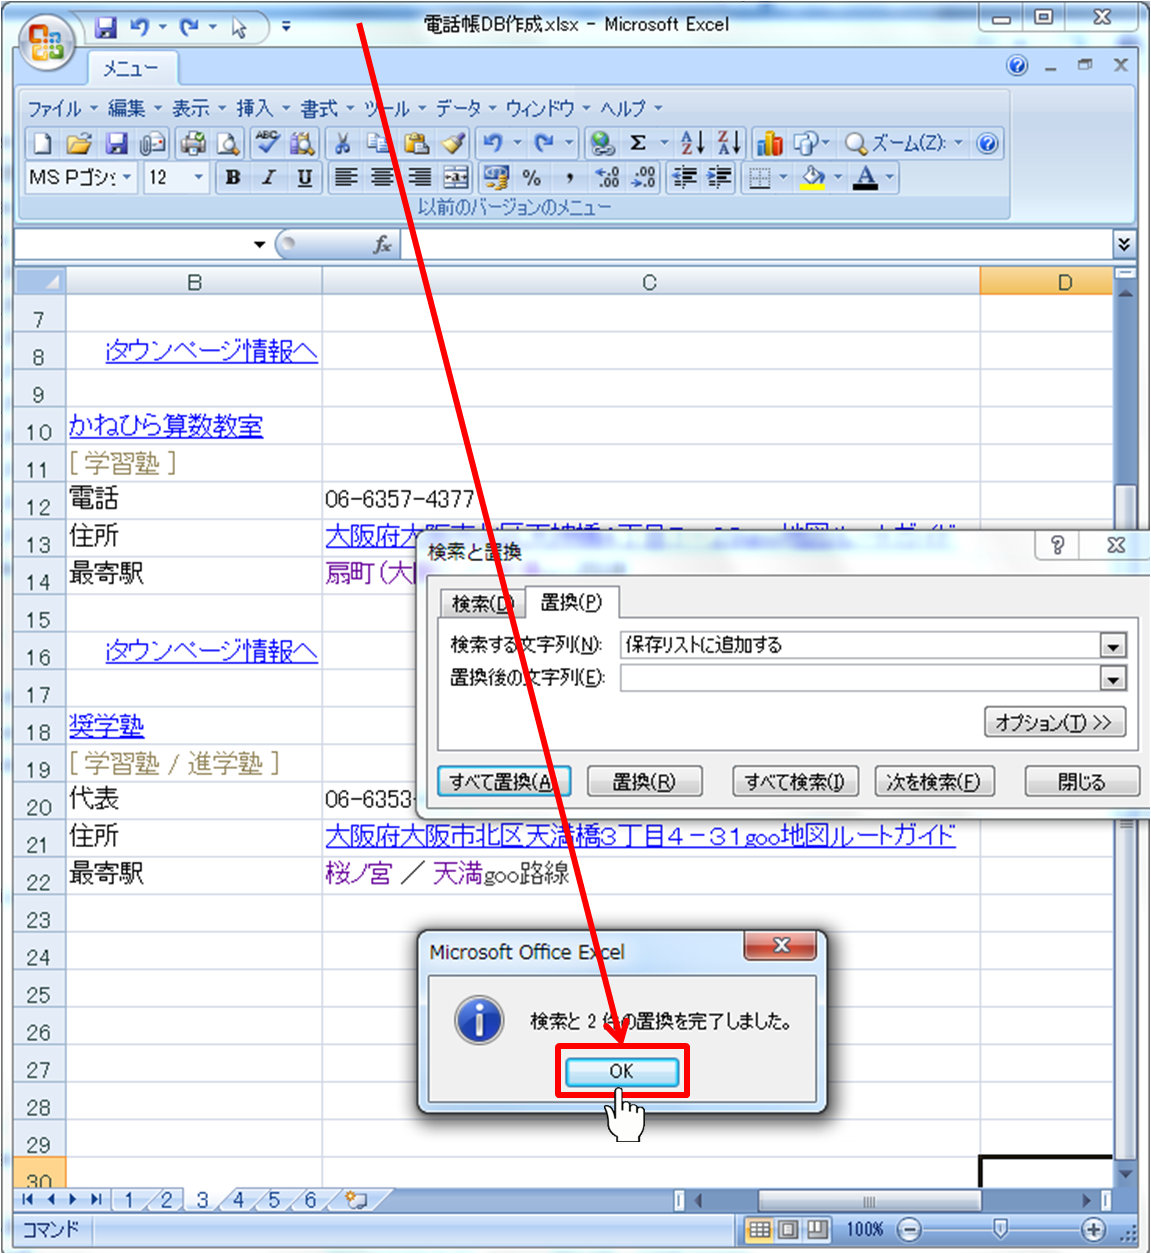Toggle Italic formatting
The image size is (1151, 1254).
coord(268,178)
